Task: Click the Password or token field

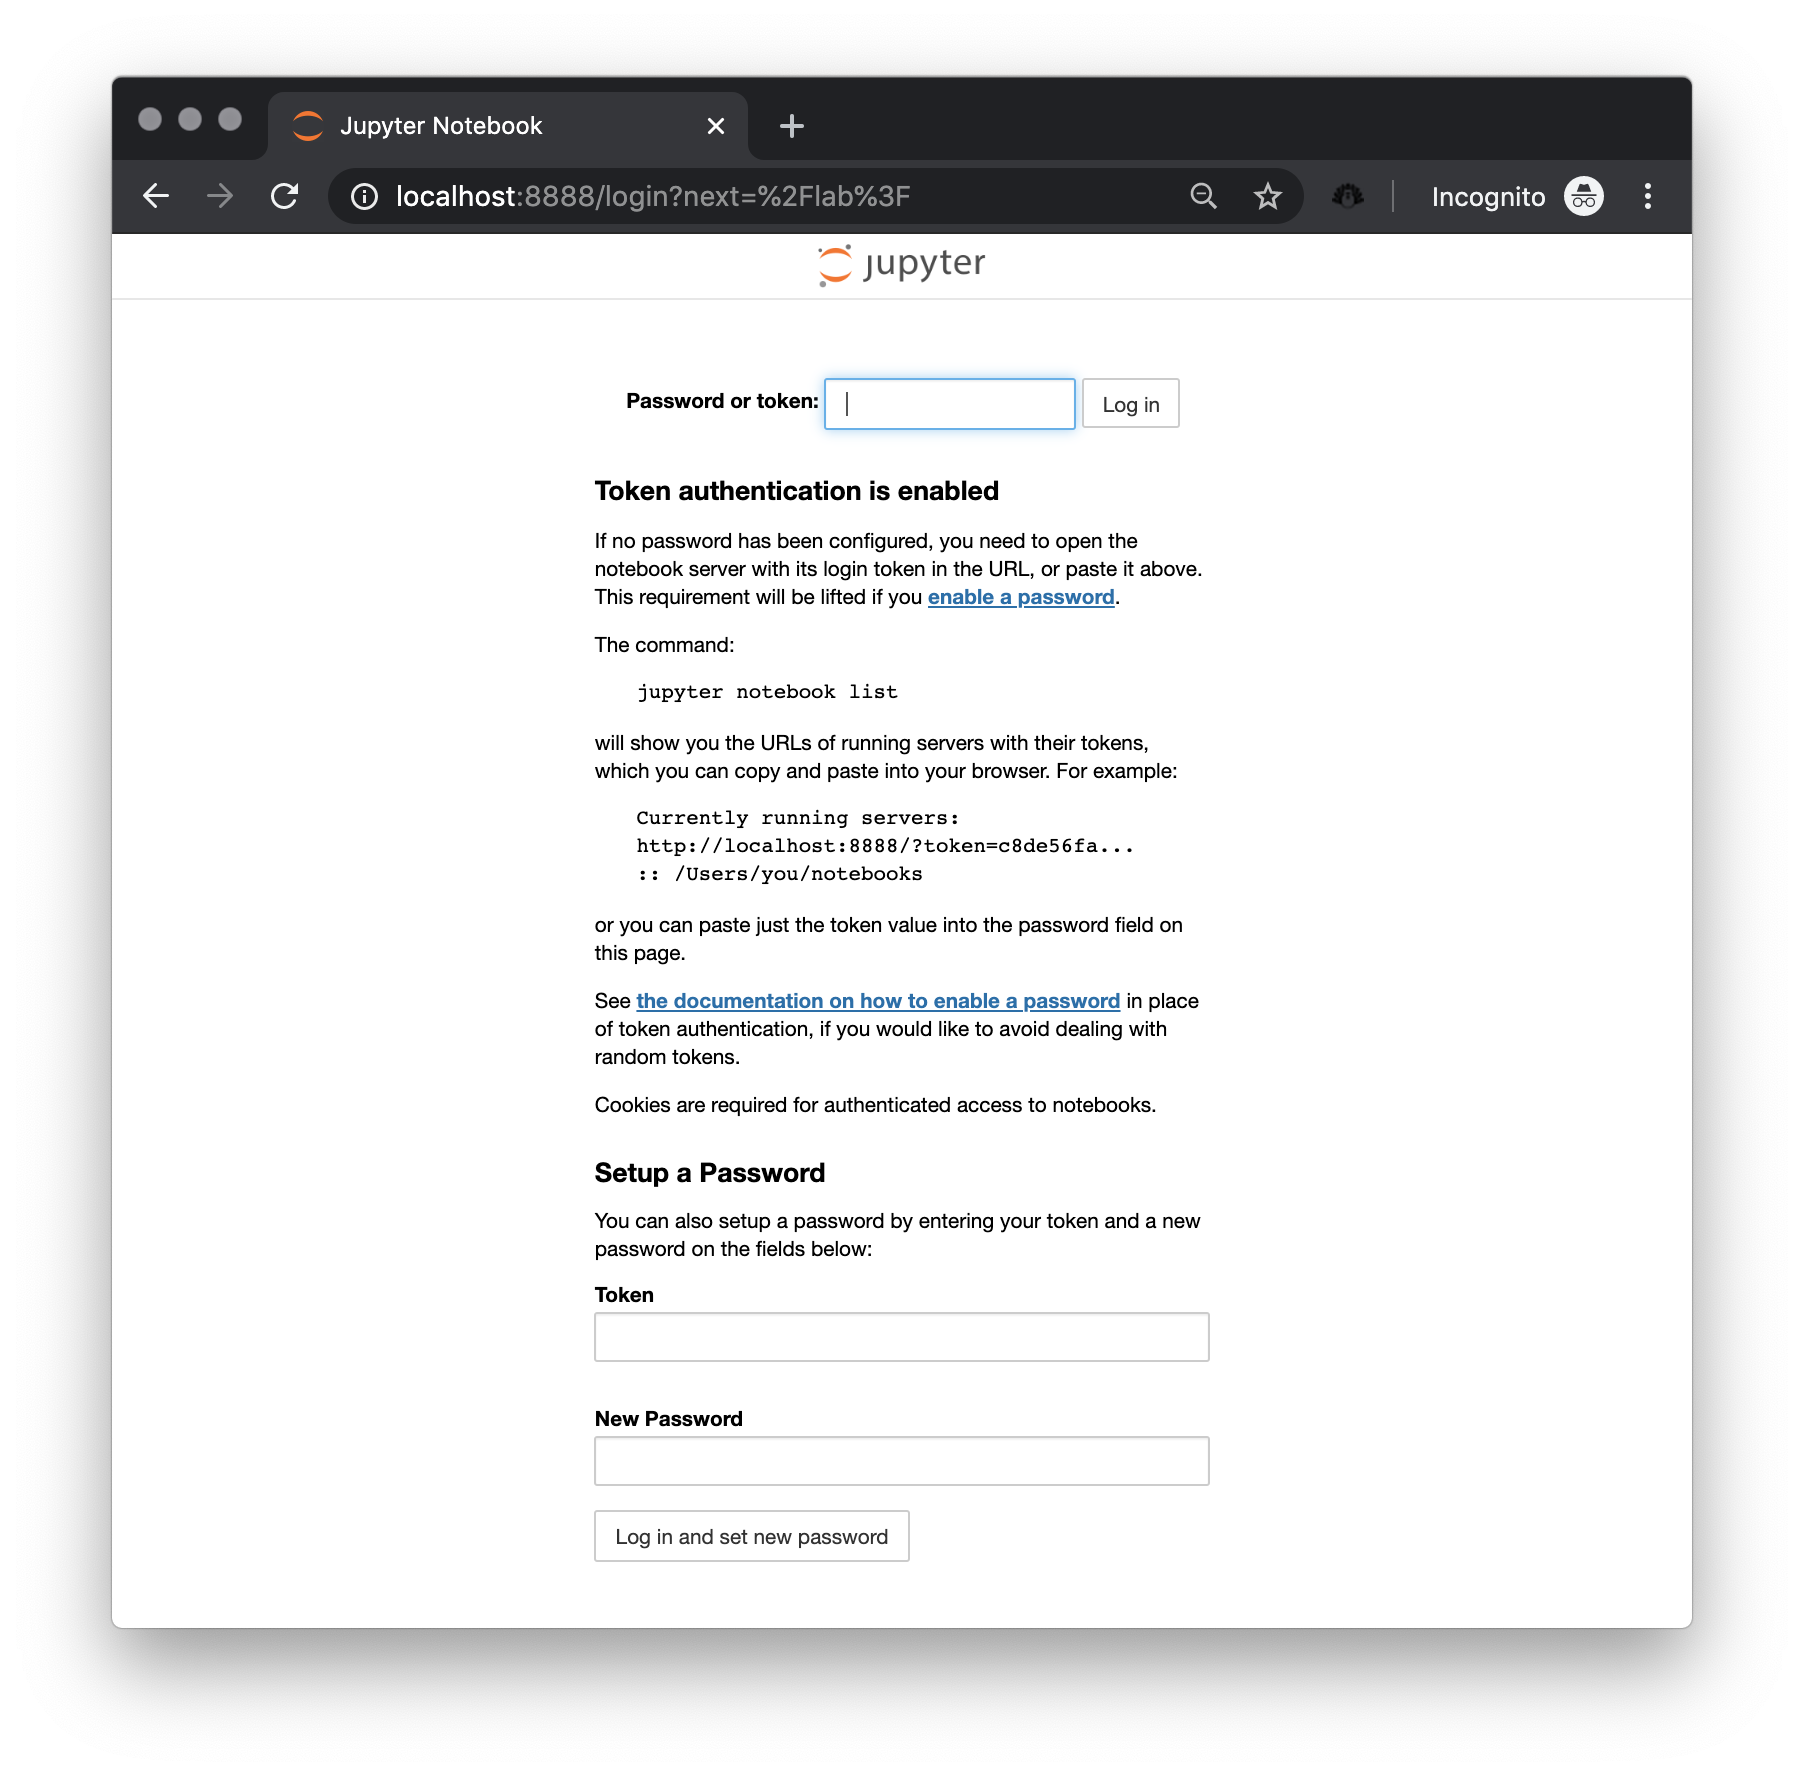Action: (949, 404)
